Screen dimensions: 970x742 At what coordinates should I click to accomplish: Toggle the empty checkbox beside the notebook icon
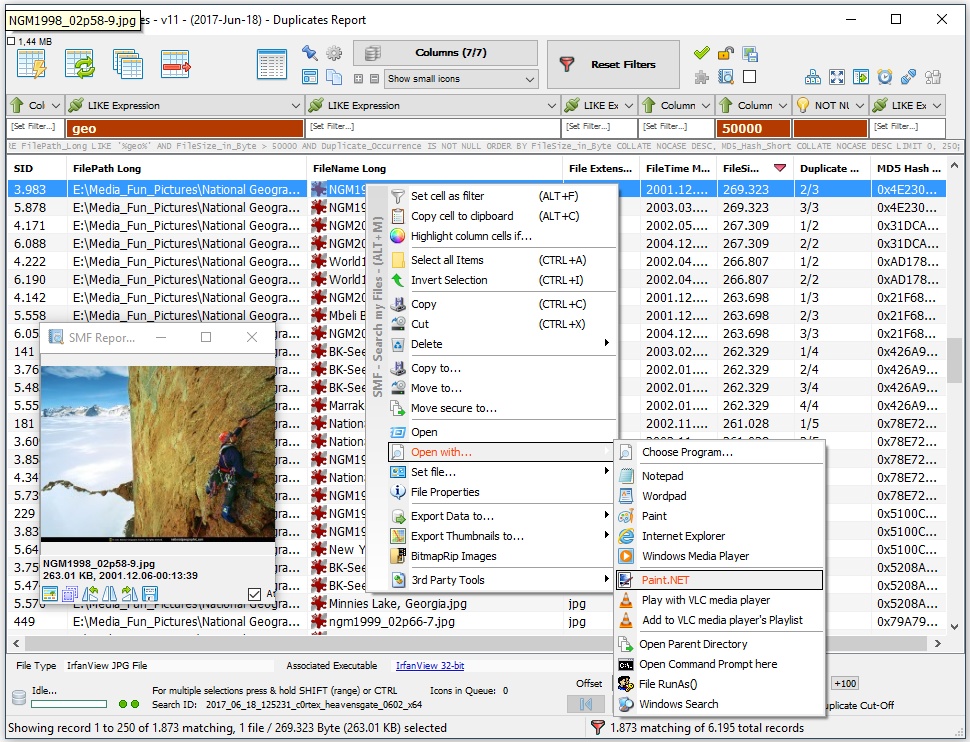(x=750, y=77)
